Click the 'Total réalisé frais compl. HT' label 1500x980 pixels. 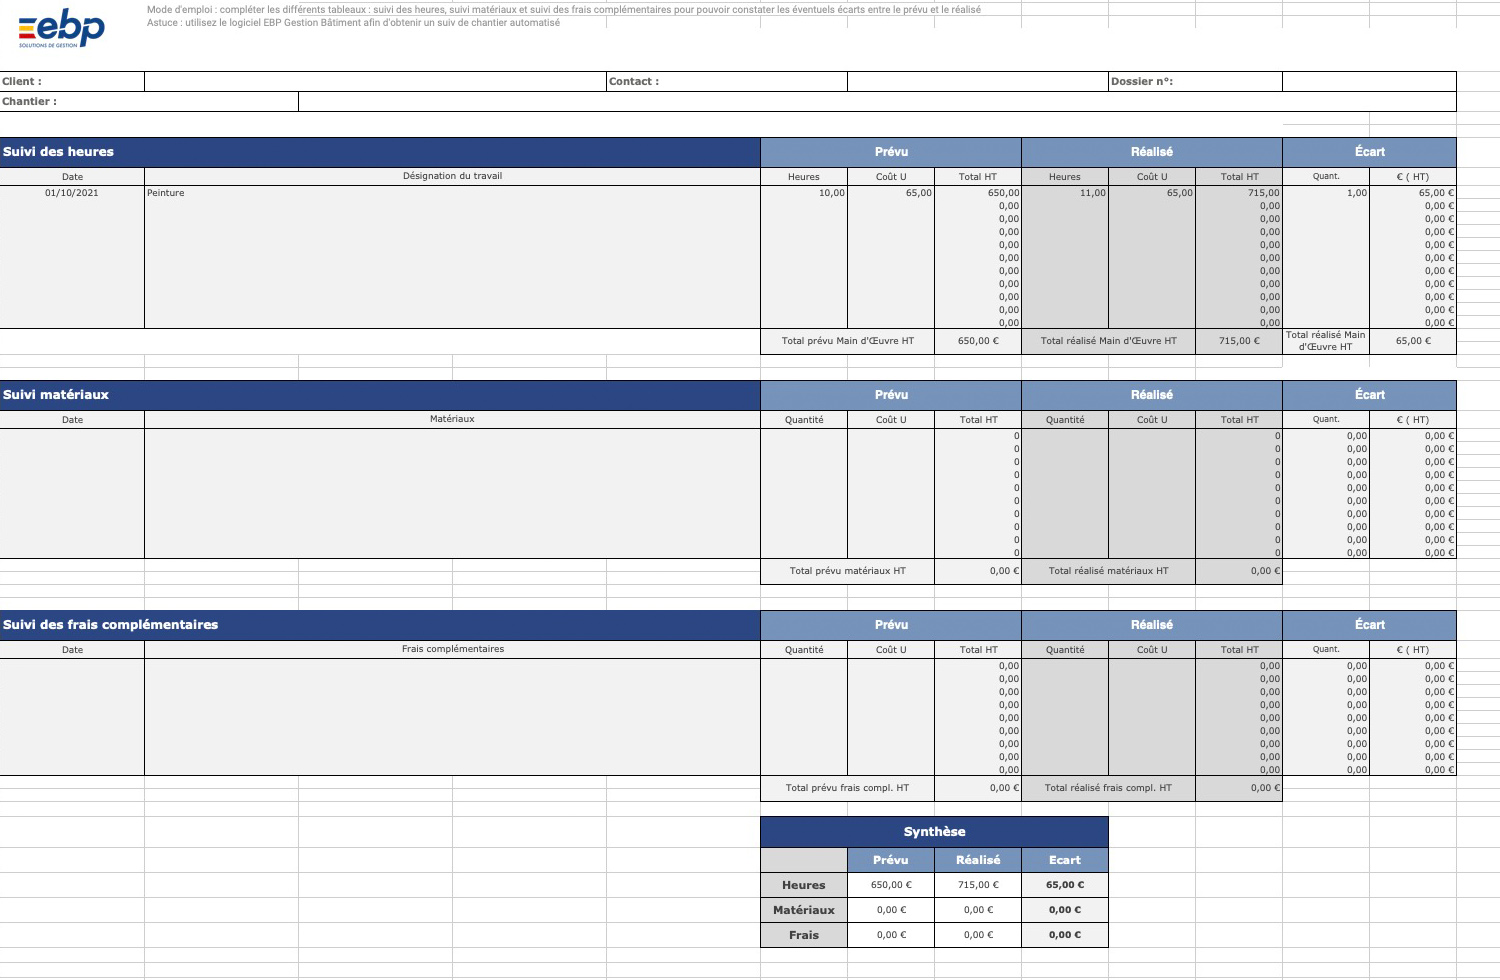point(1109,788)
